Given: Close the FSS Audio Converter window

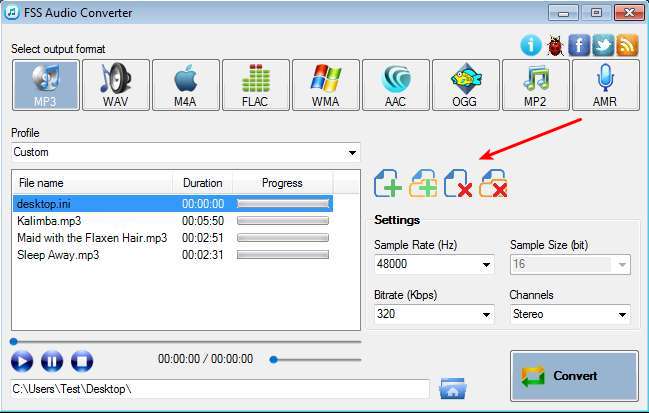Looking at the screenshot, I should click(x=629, y=13).
